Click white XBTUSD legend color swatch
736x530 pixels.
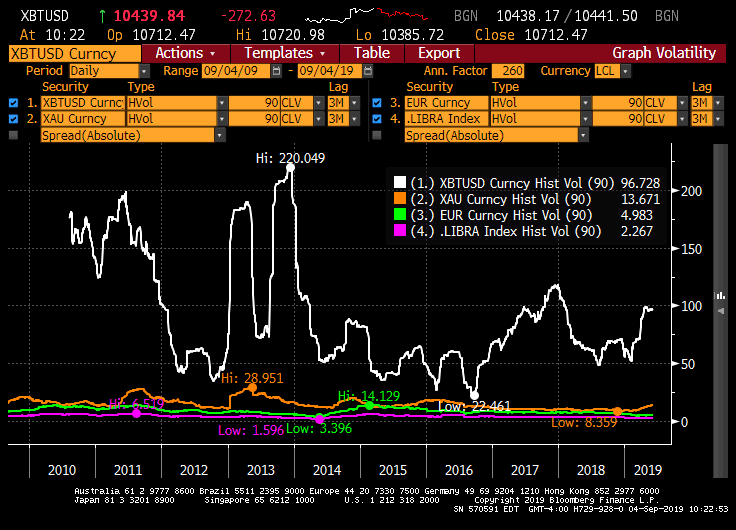[400, 182]
